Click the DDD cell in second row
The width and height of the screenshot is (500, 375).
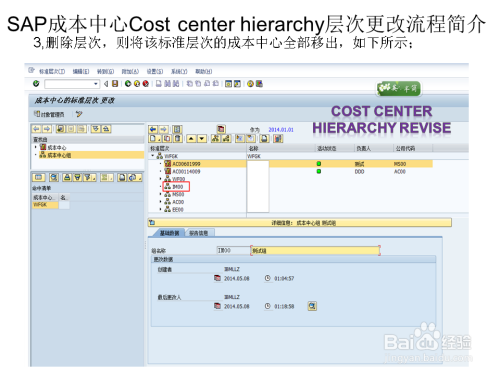coord(359,171)
